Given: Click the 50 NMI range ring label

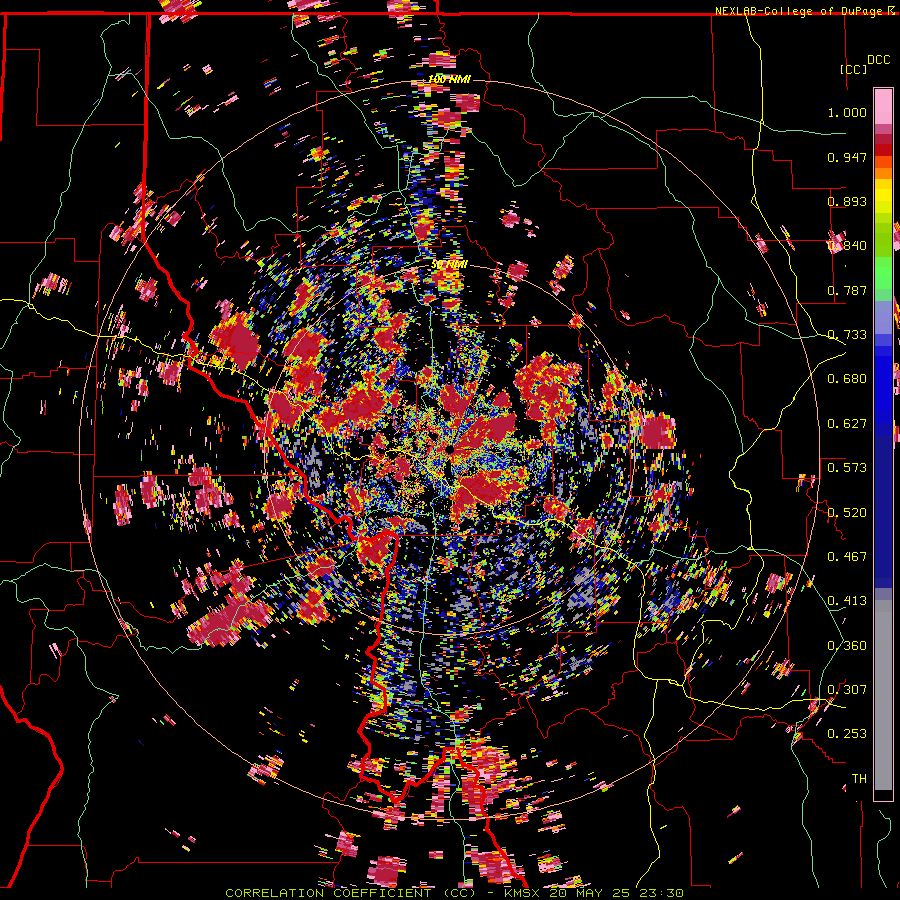Looking at the screenshot, I should point(449,265).
